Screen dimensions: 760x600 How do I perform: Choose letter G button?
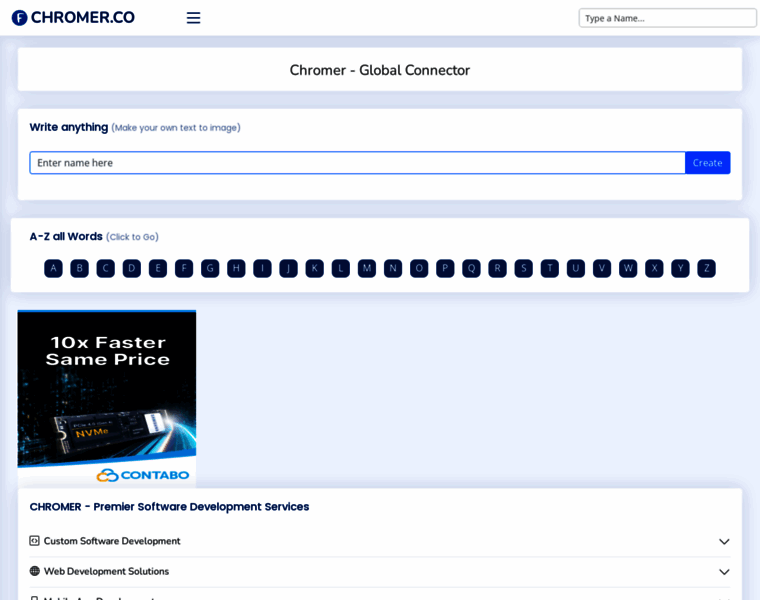pyautogui.click(x=210, y=268)
